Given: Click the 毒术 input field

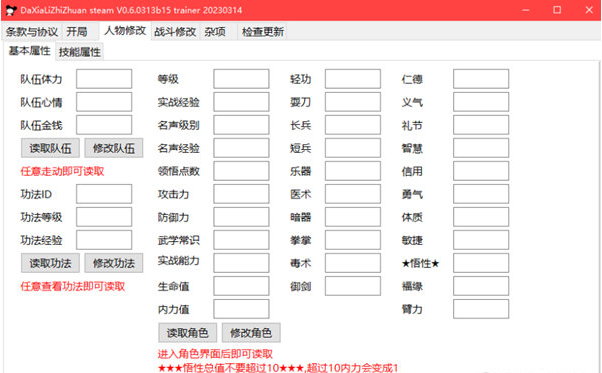Looking at the screenshot, I should (x=353, y=263).
